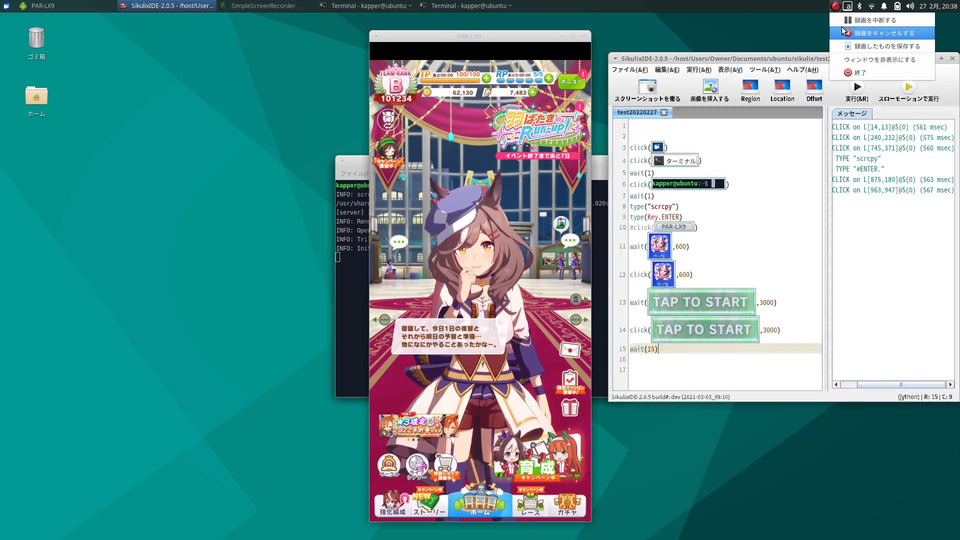The width and height of the screenshot is (960, 540).
Task: Click the type("scrcpy") code line
Action: click(654, 206)
